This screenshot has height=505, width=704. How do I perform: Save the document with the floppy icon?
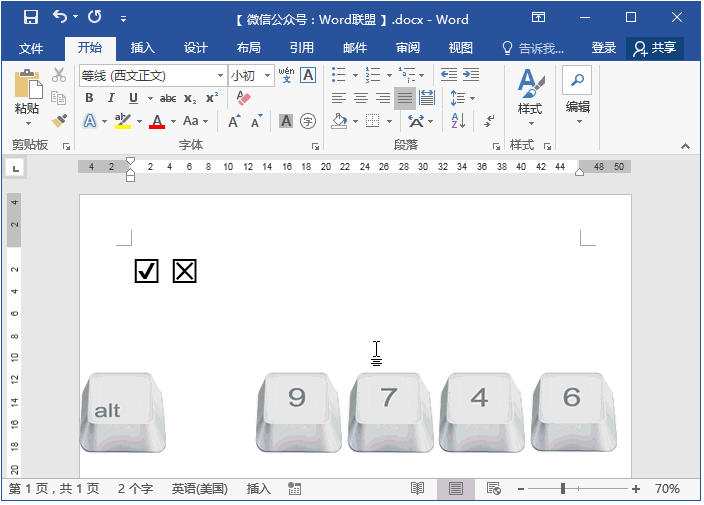pyautogui.click(x=31, y=17)
